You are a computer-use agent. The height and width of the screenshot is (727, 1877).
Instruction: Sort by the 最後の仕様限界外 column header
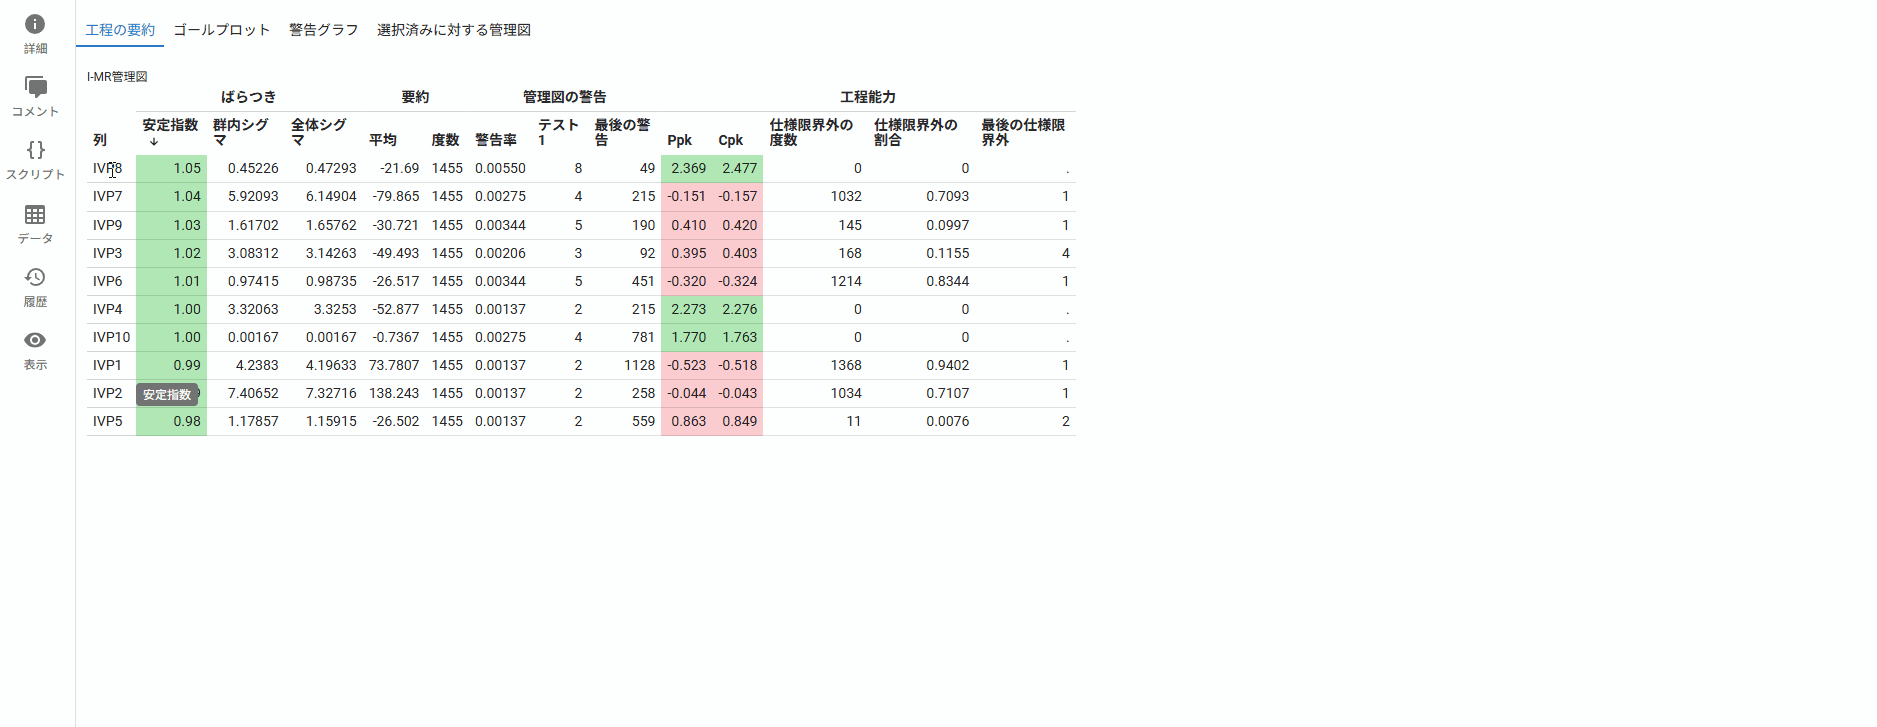(1023, 132)
